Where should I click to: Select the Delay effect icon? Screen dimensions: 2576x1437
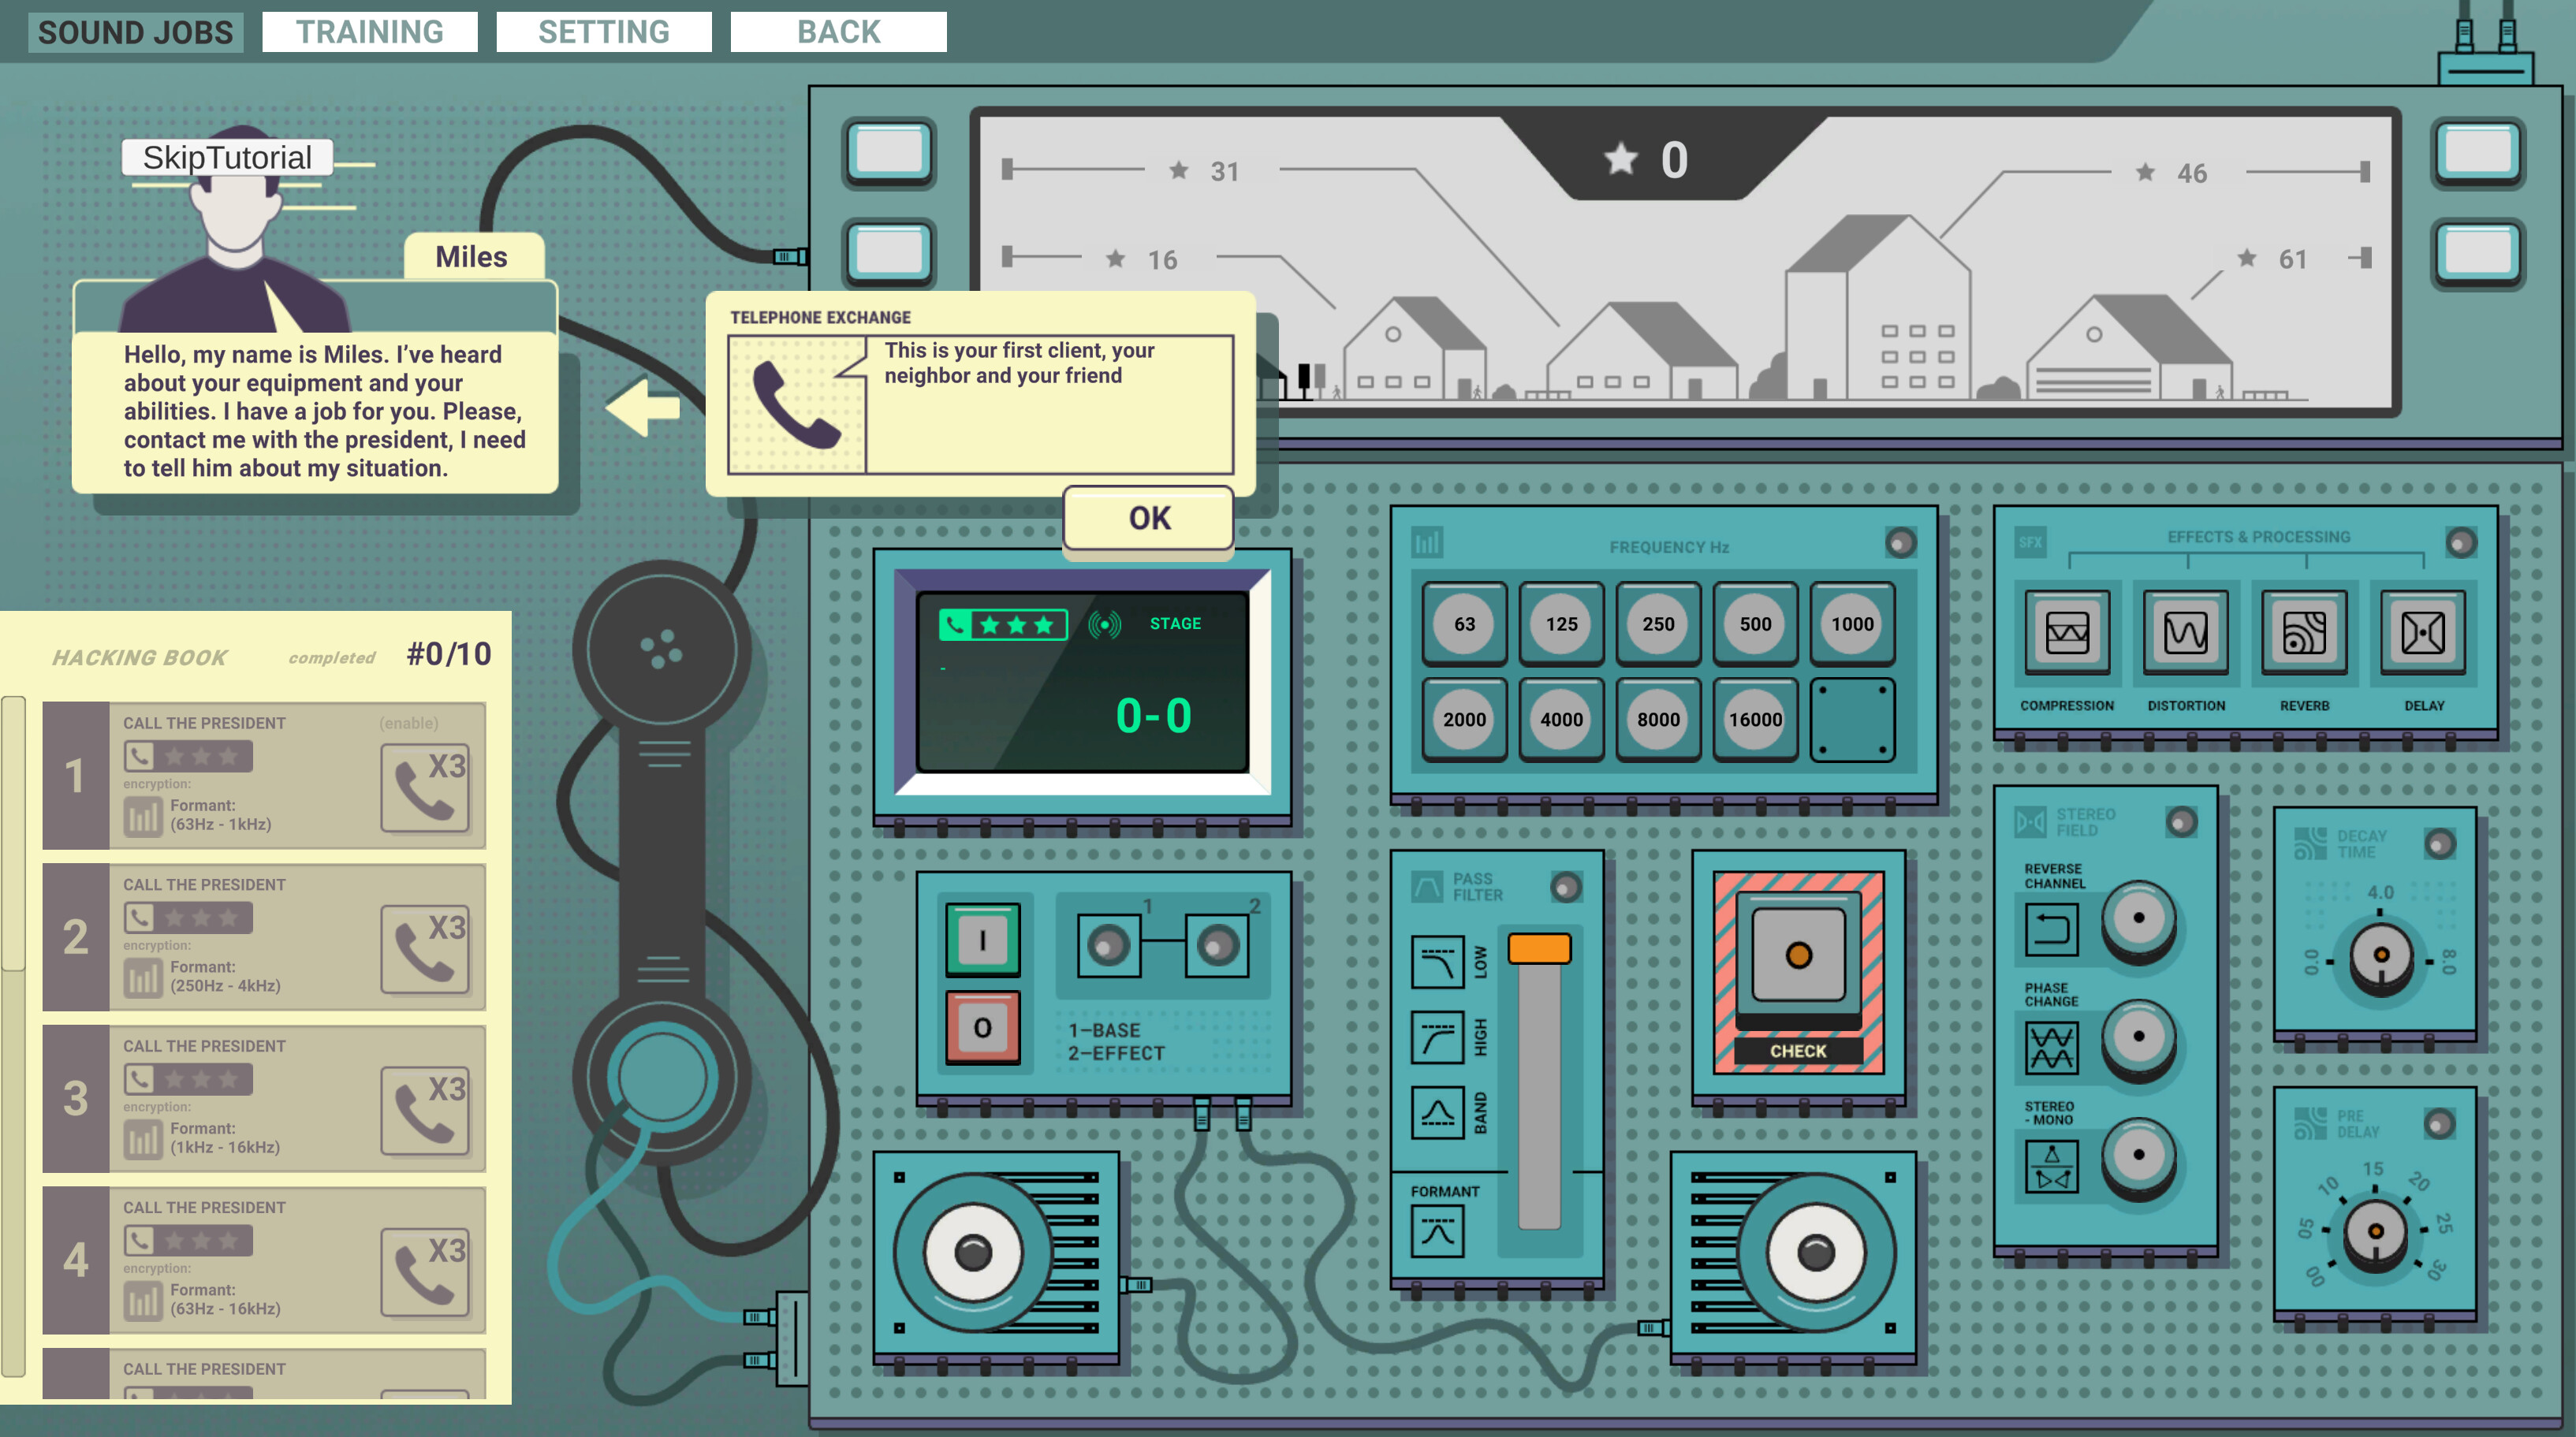(2423, 633)
